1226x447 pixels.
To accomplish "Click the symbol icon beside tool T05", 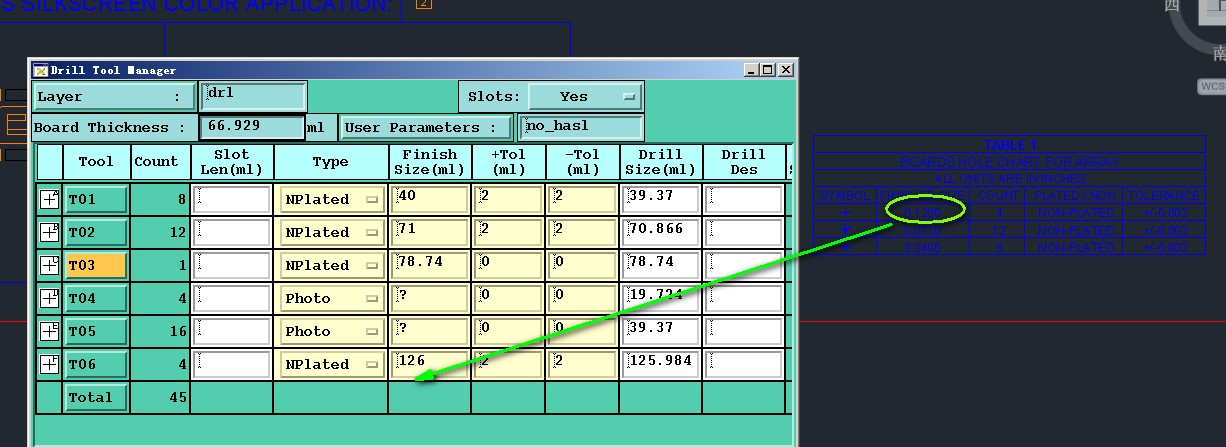I will click(49, 331).
